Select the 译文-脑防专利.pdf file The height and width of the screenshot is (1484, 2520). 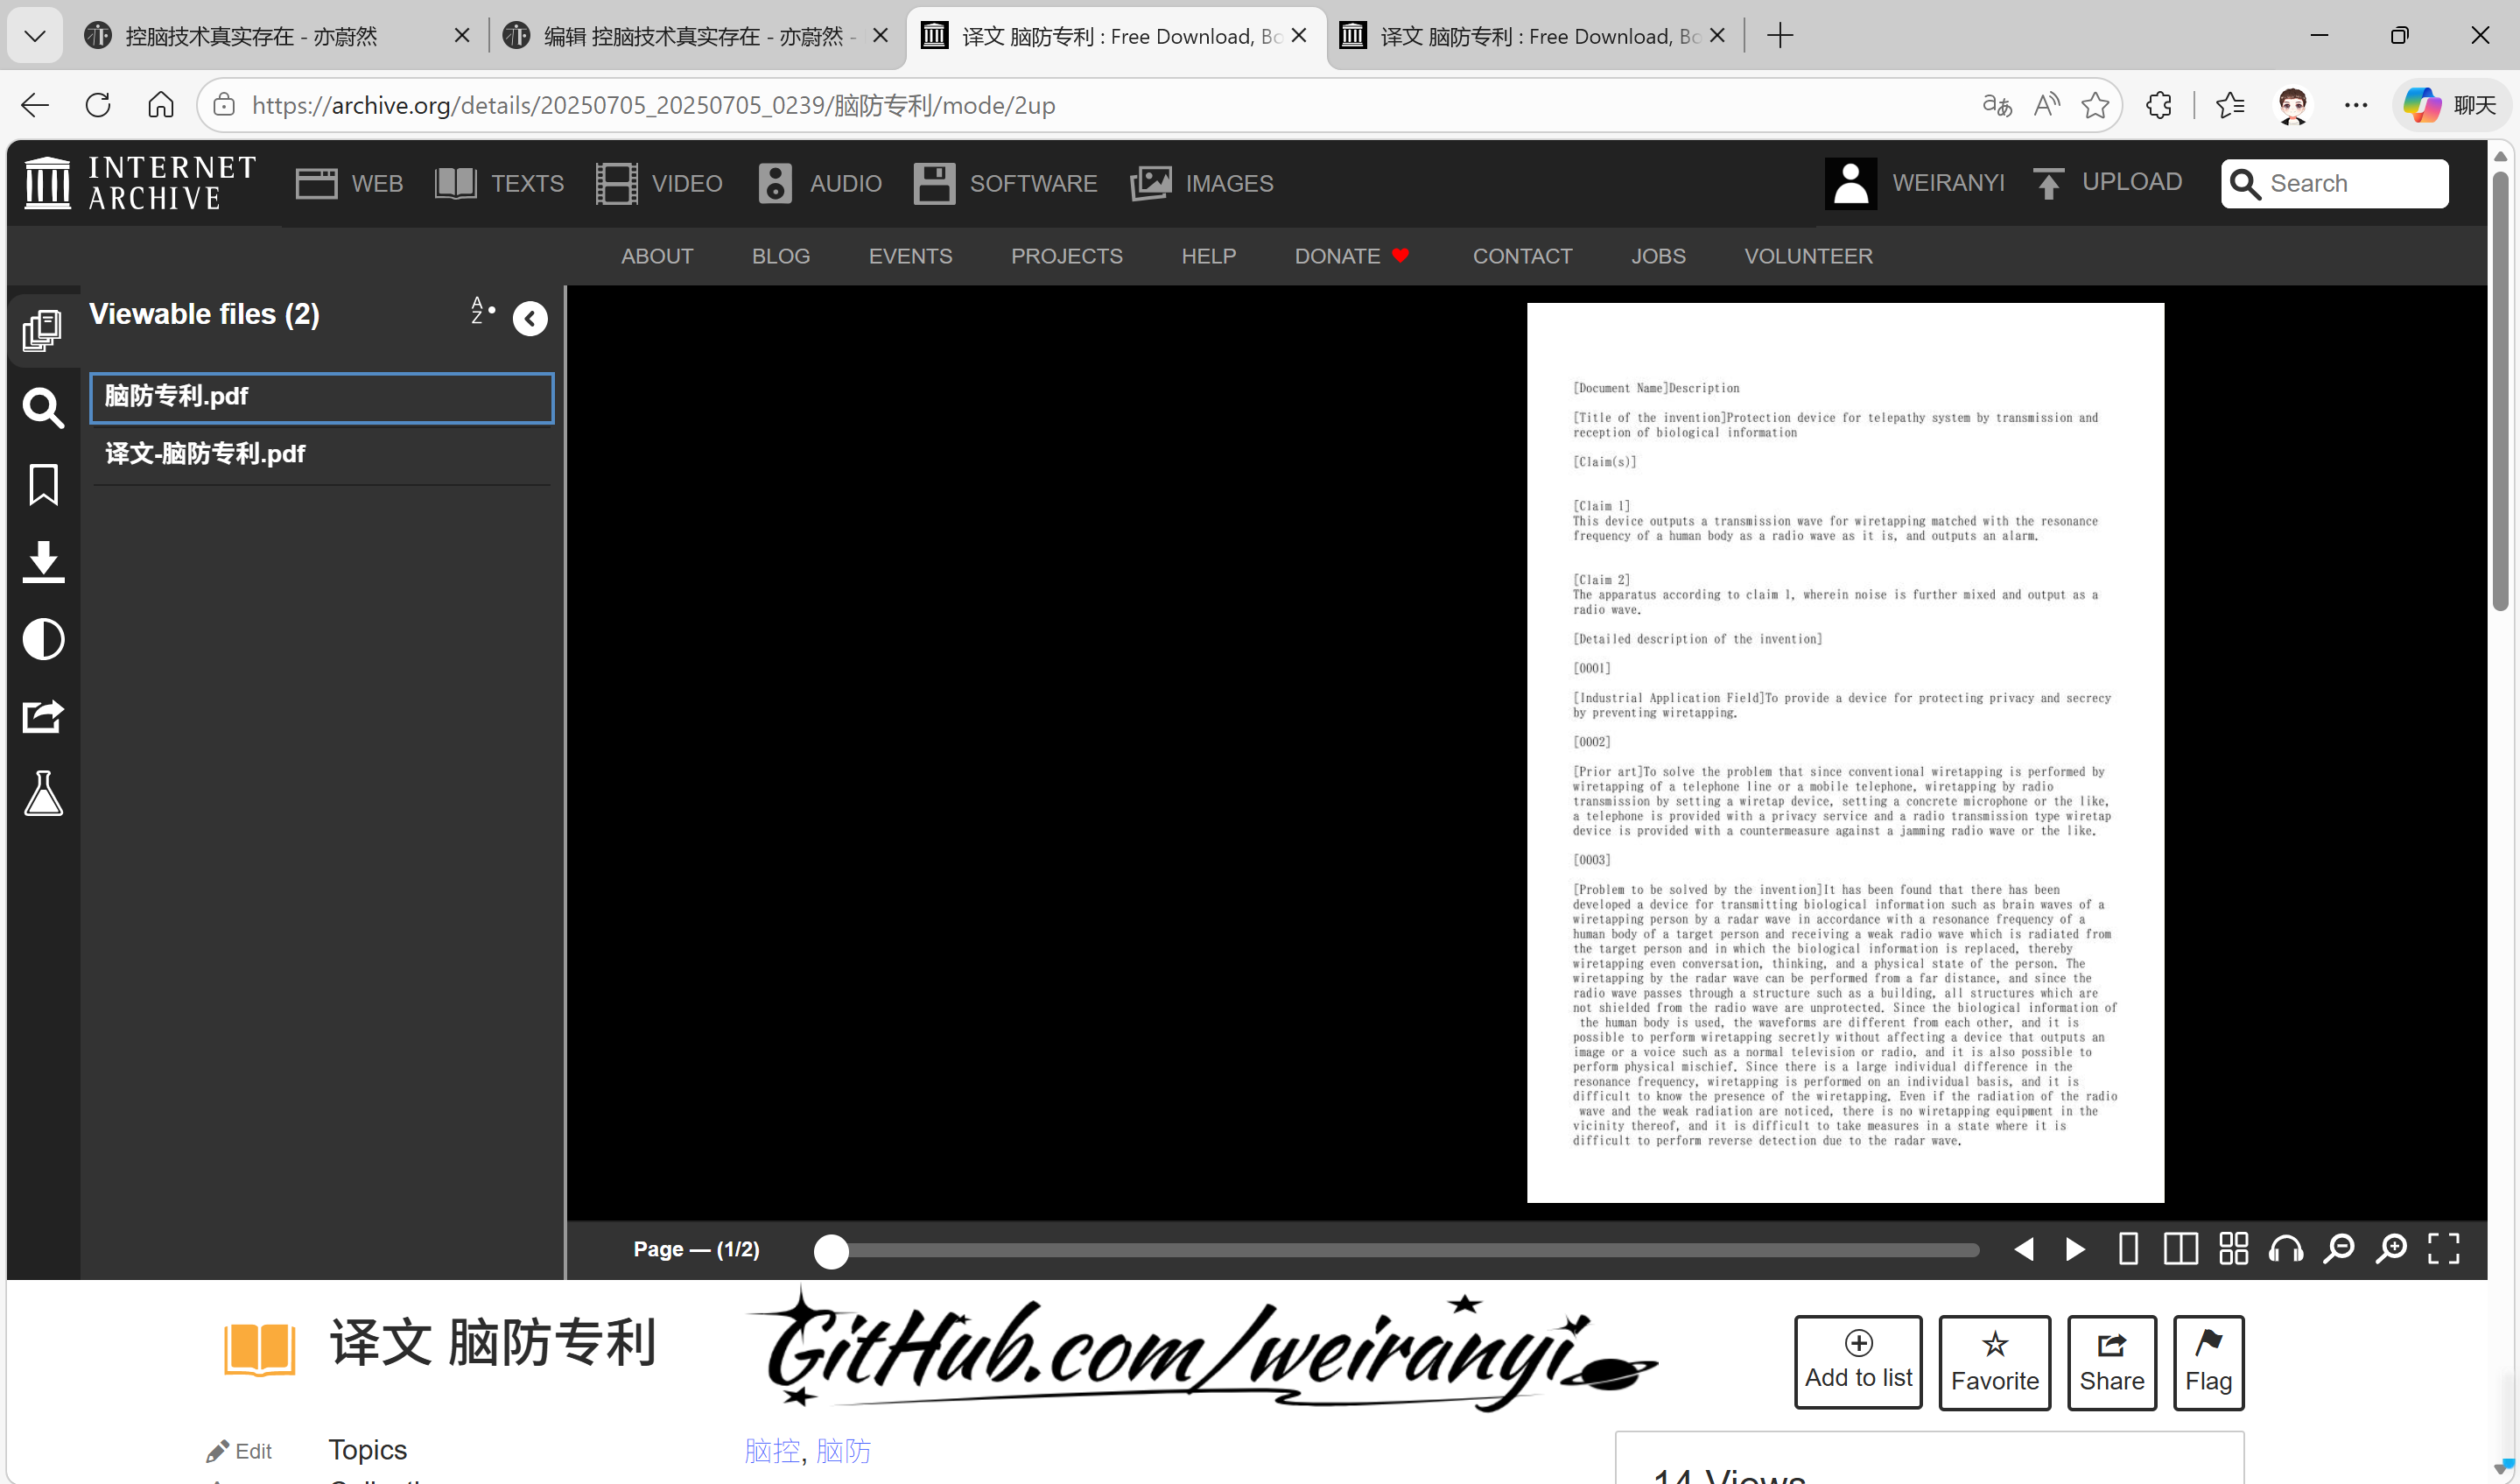tap(204, 454)
